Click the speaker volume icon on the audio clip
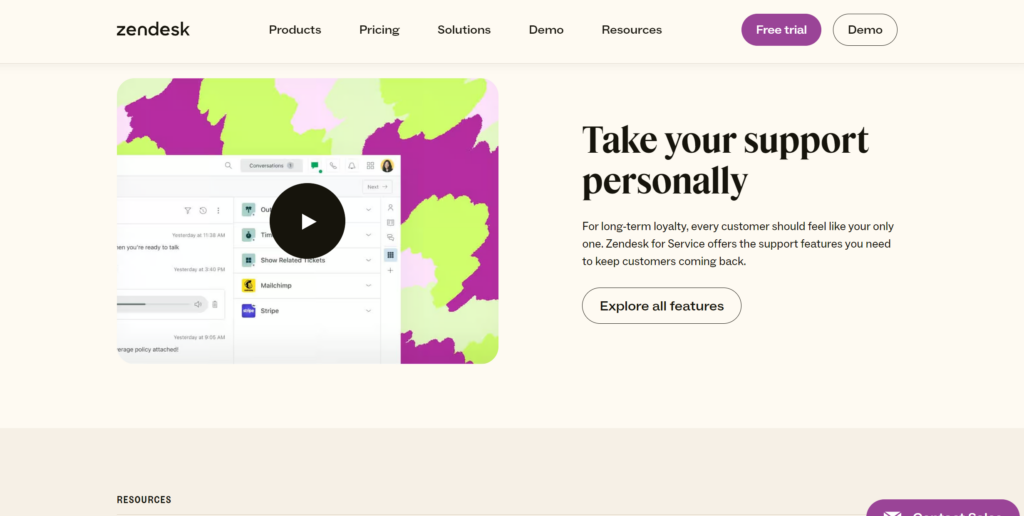This screenshot has width=1024, height=516. click(x=198, y=304)
